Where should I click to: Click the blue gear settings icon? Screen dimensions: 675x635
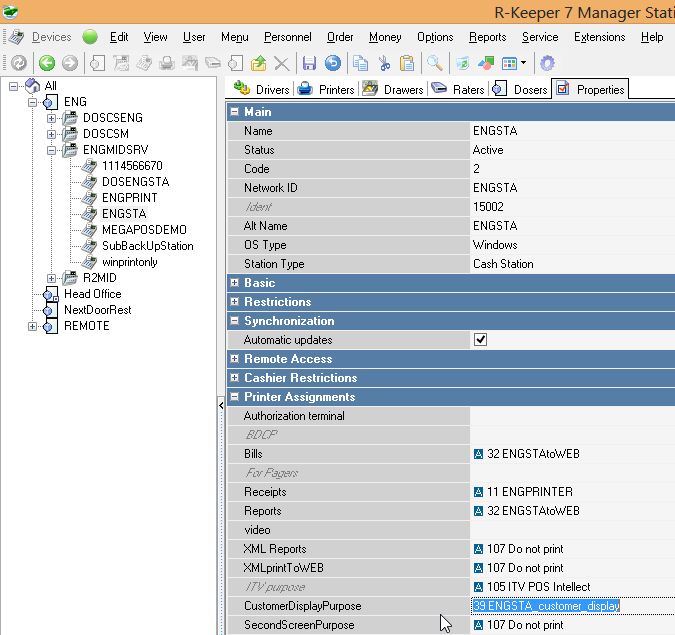pos(547,63)
